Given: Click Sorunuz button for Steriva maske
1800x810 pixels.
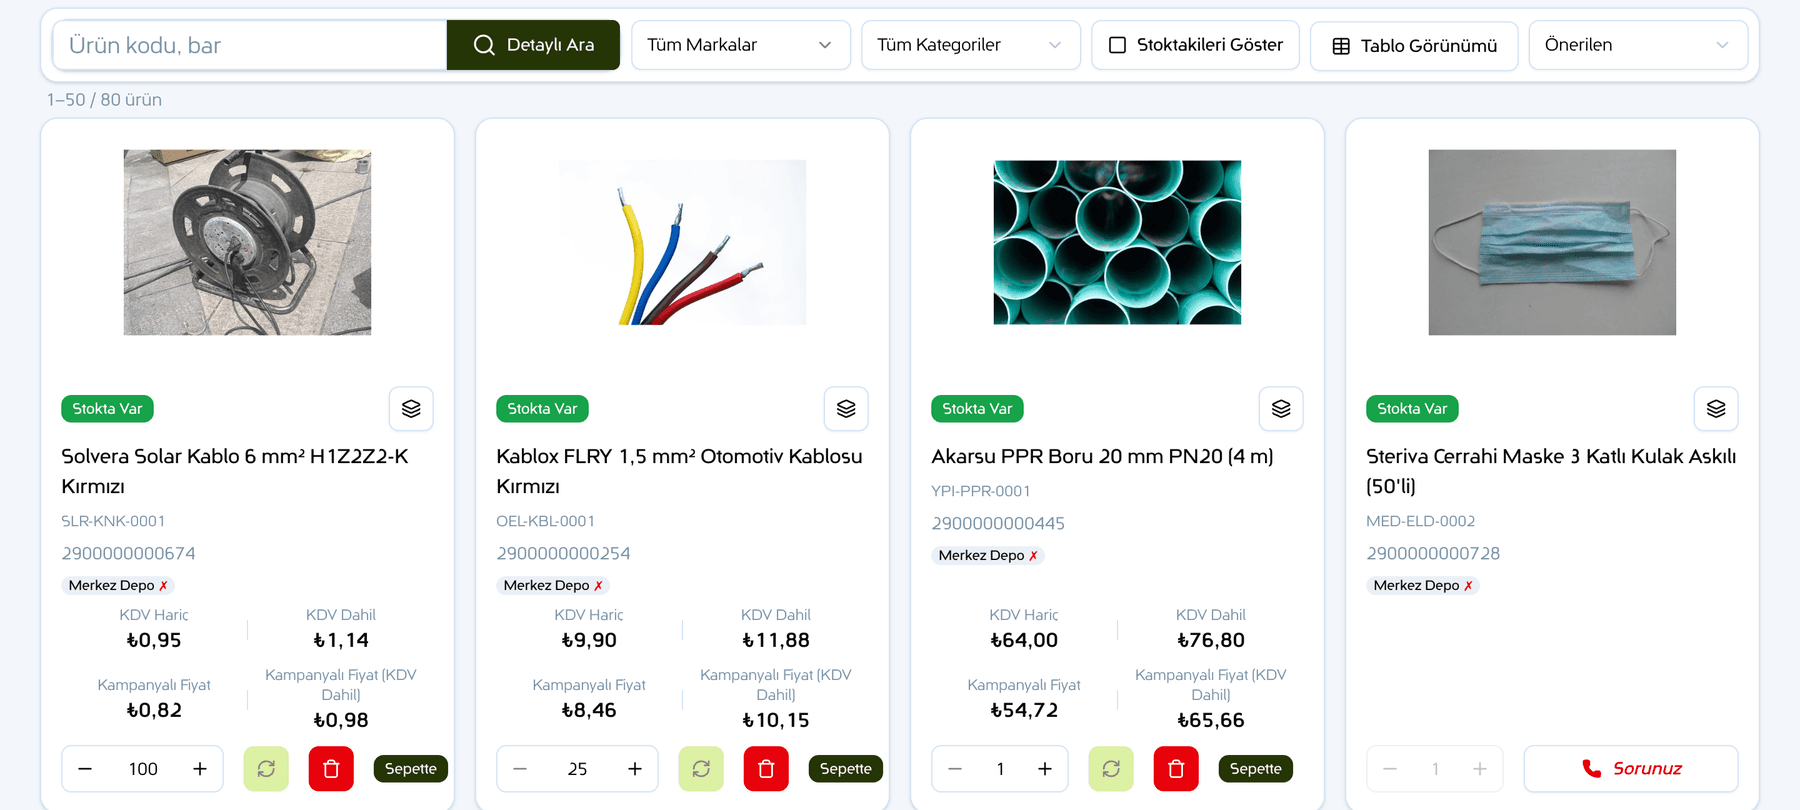Looking at the screenshot, I should coord(1631,769).
